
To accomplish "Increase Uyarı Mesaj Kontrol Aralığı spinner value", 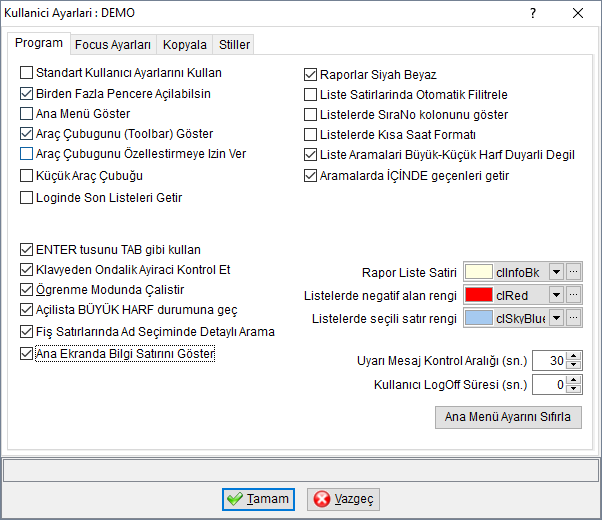I will (574, 356).
